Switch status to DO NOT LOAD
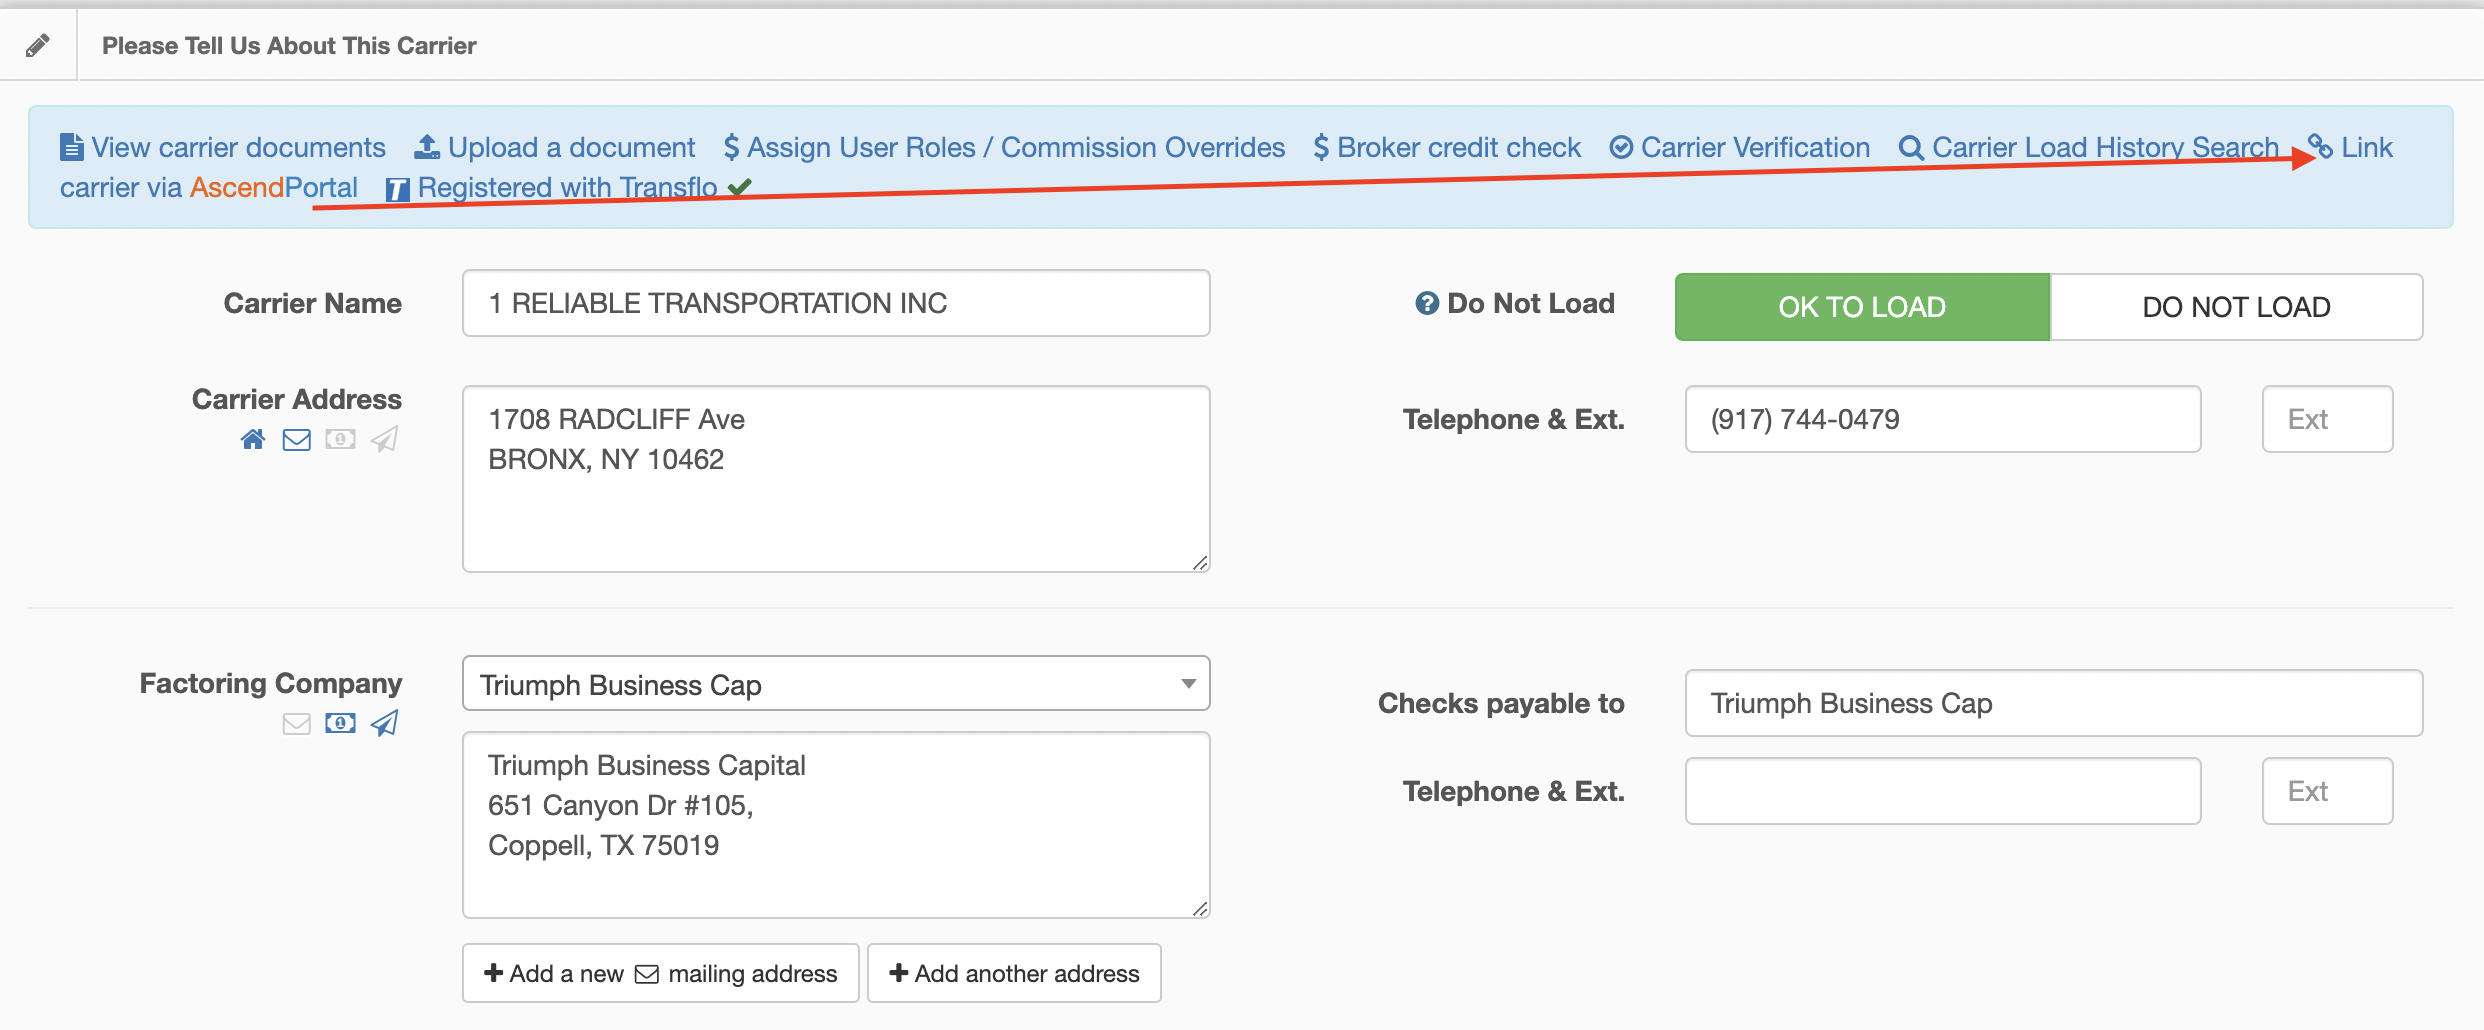Image resolution: width=2484 pixels, height=1030 pixels. (x=2236, y=307)
